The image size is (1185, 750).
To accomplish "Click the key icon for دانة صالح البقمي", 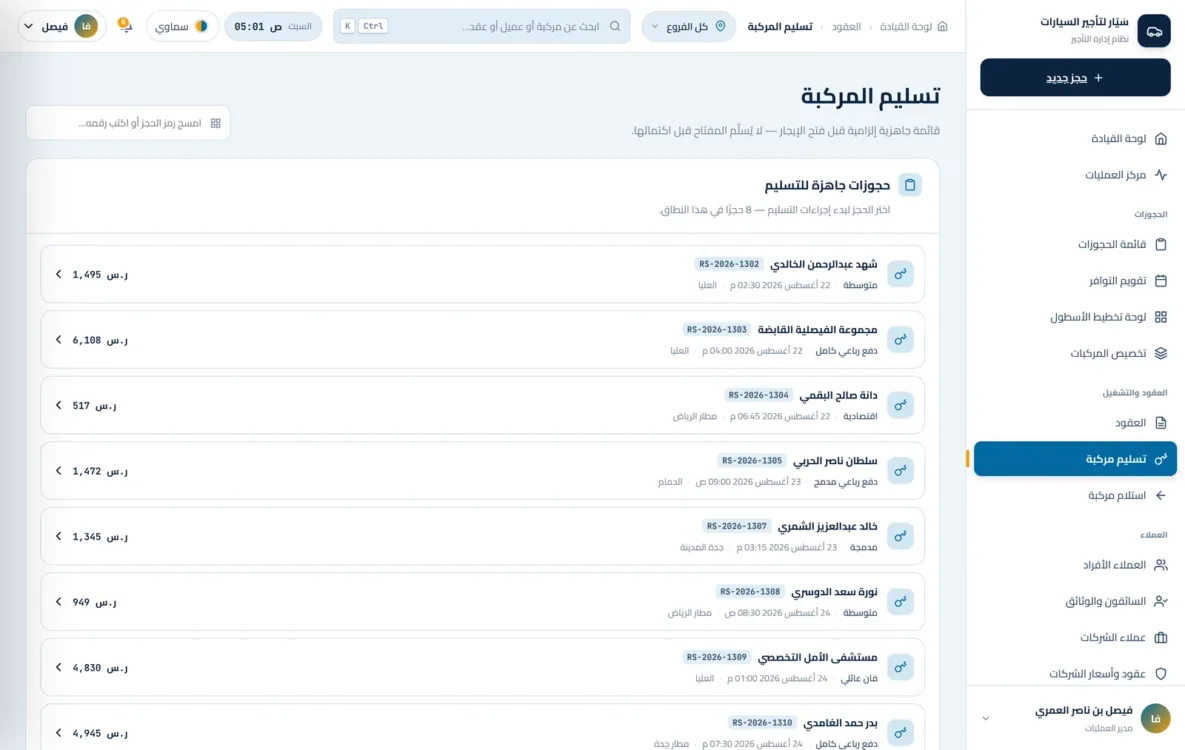I will pos(900,405).
